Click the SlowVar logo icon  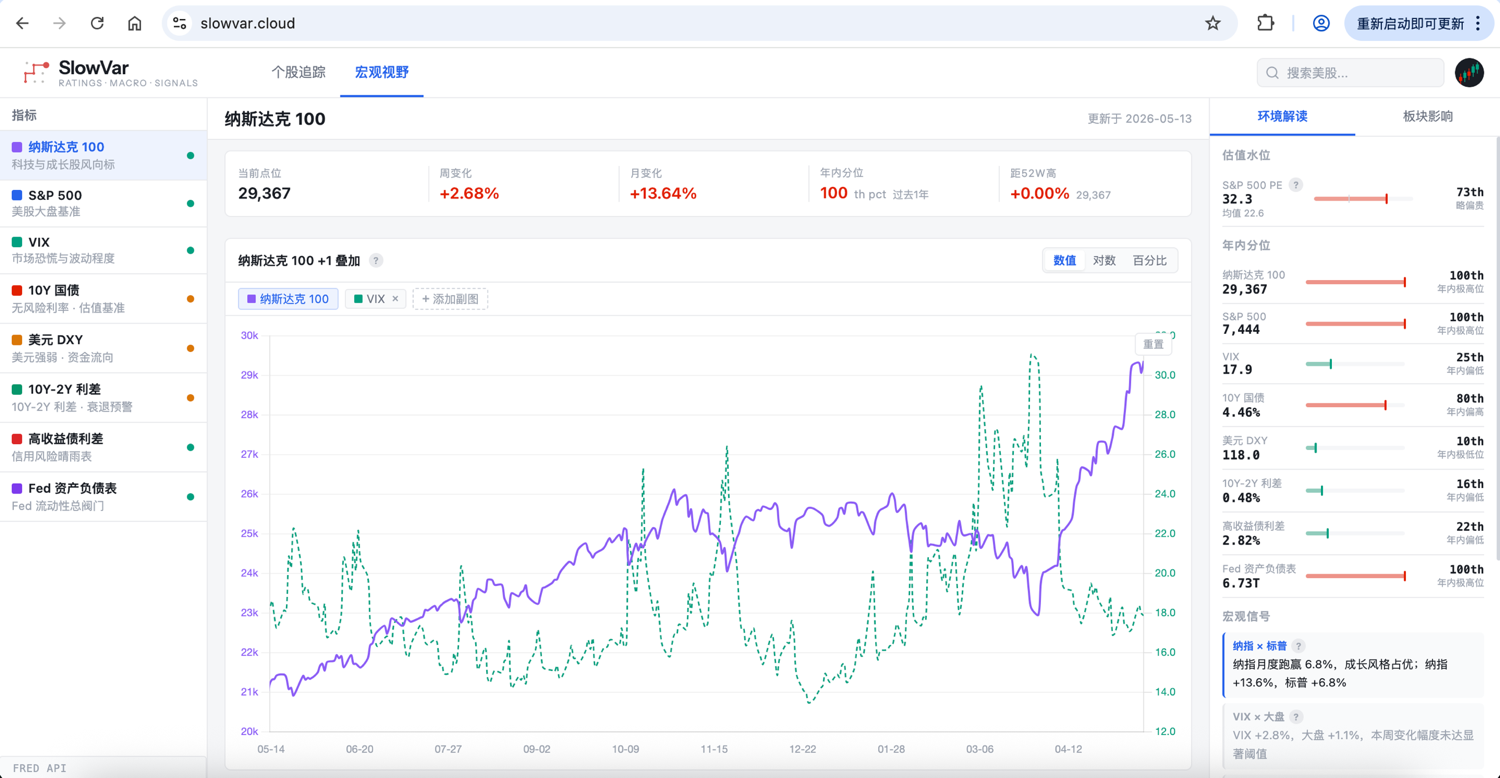[37, 72]
